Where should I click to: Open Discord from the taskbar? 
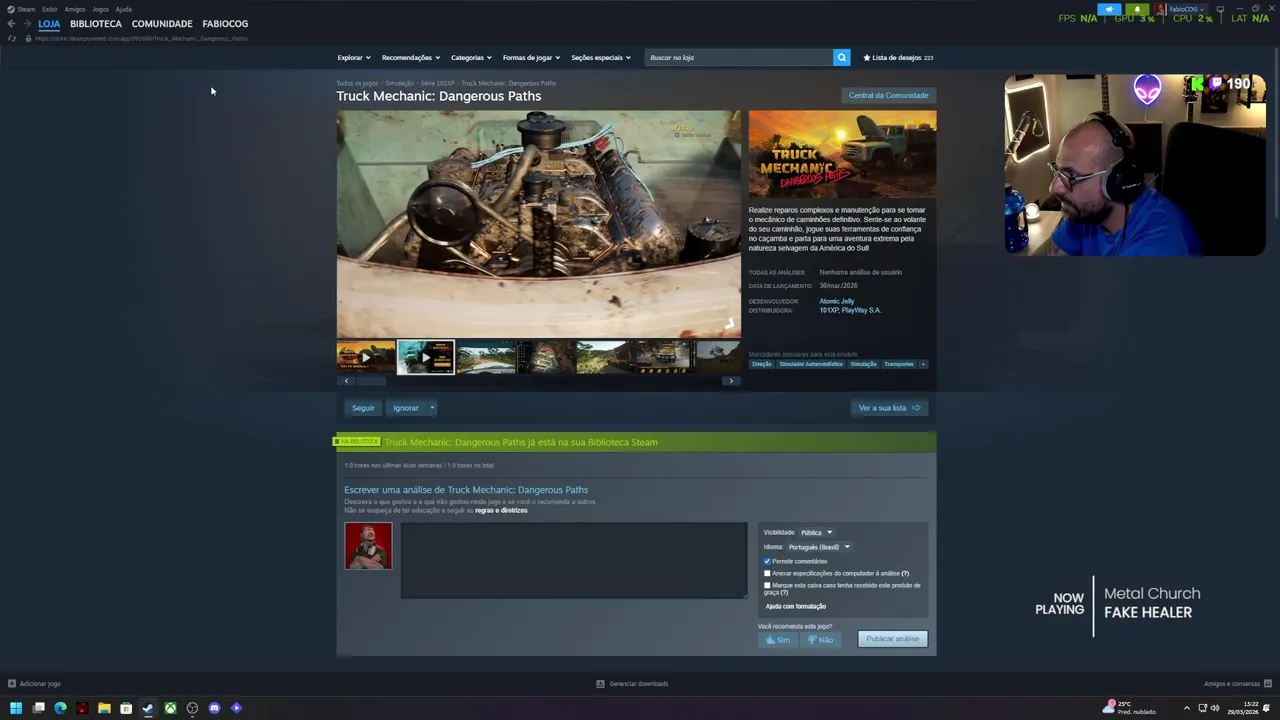(214, 708)
